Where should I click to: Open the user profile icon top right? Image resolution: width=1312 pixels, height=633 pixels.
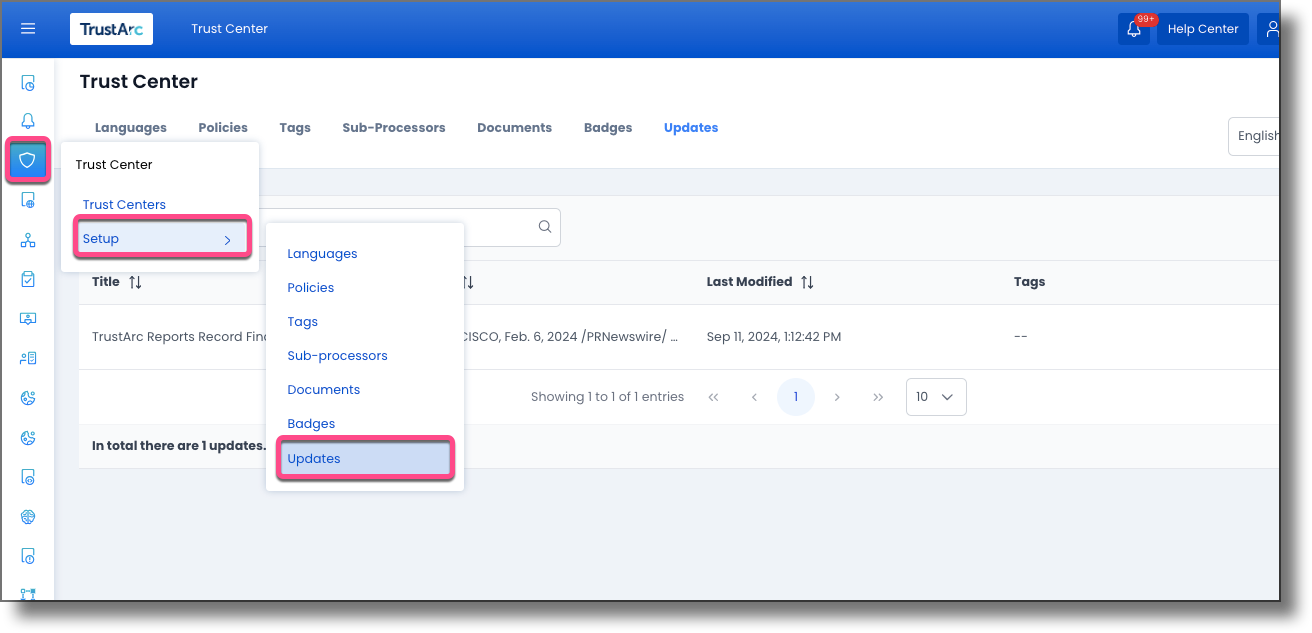pyautogui.click(x=1272, y=29)
